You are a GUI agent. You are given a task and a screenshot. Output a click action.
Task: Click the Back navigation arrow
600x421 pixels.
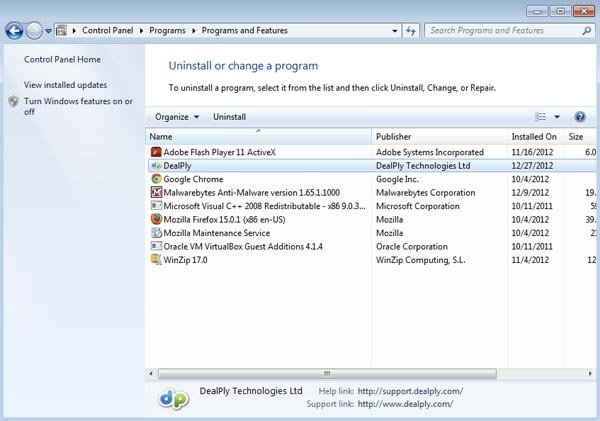15,31
